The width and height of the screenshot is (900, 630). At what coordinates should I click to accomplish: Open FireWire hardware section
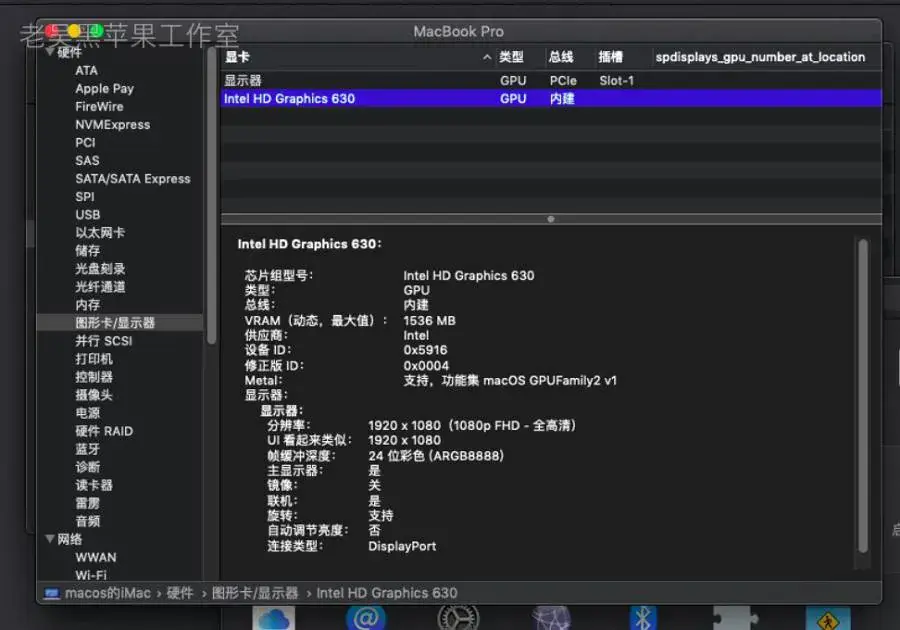coord(99,107)
